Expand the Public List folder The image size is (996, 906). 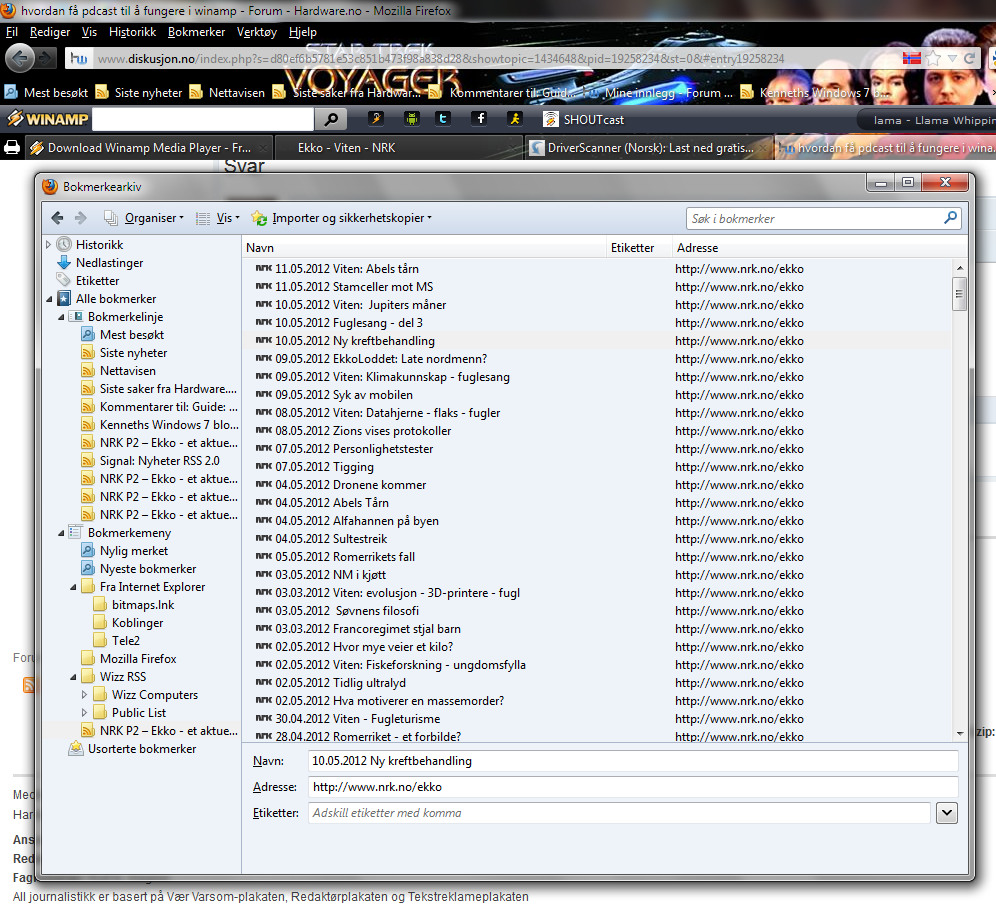84,712
